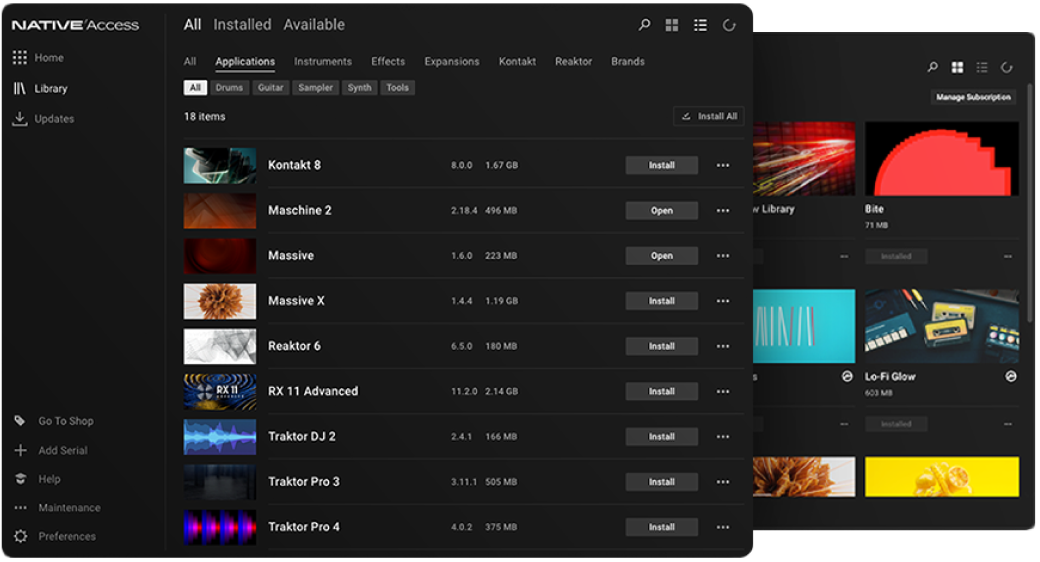This screenshot has width=1040, height=562.
Task: Click the search magnifier in front window
Action: pyautogui.click(x=644, y=25)
